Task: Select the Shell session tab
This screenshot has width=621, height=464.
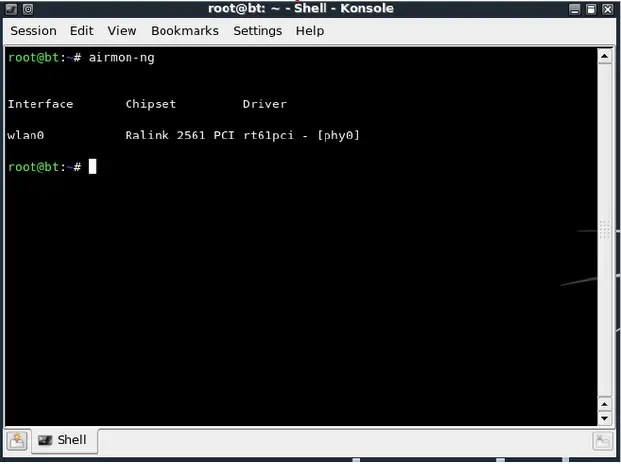Action: click(64, 440)
